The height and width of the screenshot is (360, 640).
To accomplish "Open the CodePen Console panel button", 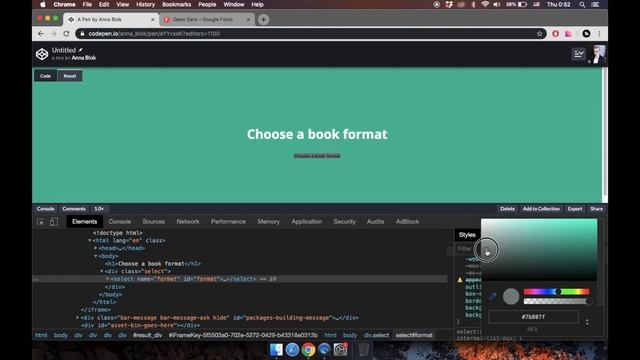I will click(x=45, y=209).
